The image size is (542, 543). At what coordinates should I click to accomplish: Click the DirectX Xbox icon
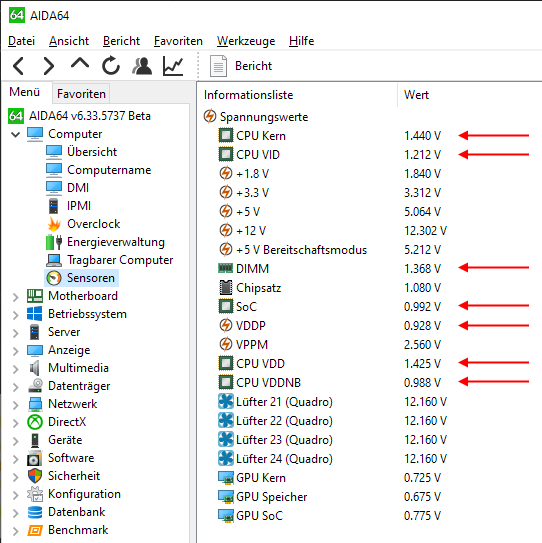pyautogui.click(x=35, y=422)
